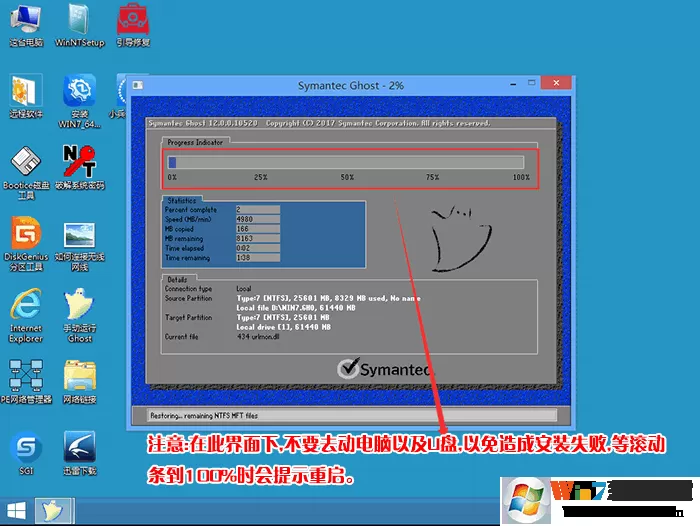700x526 pixels.
Task: Open the 手动运行Ghost shortcut
Action: tap(79, 316)
